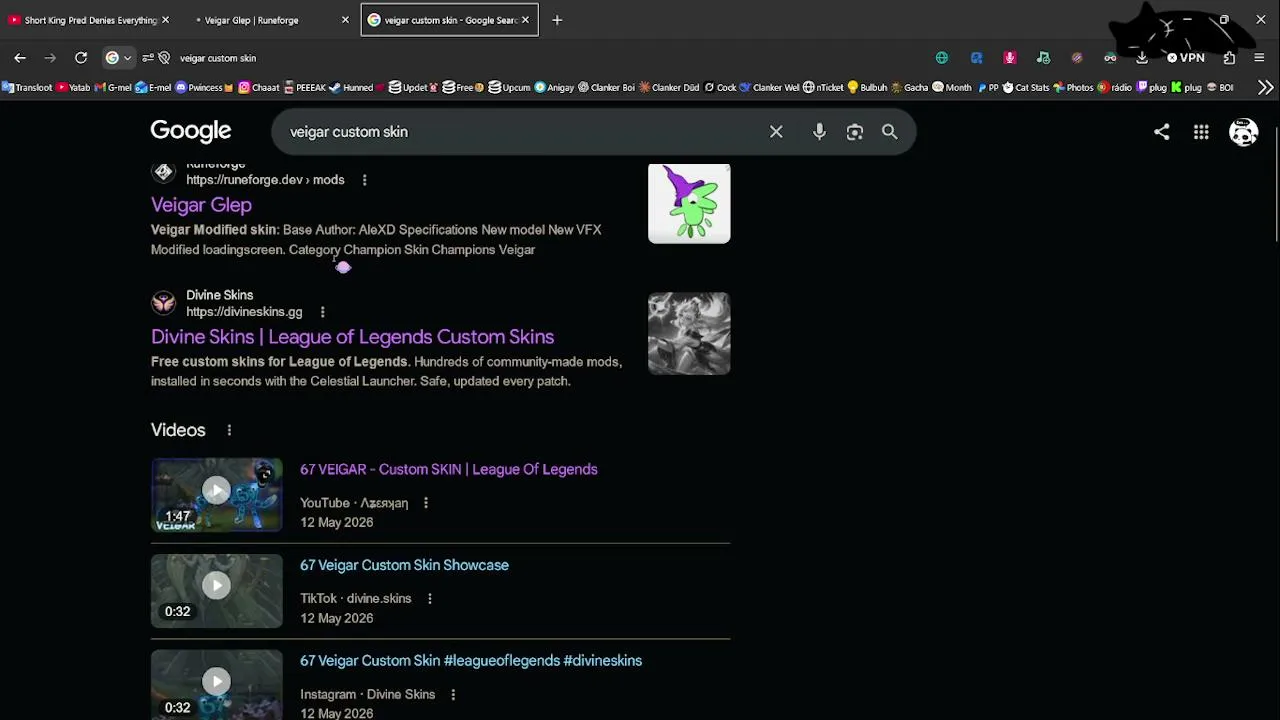Toggle the VPN button
The image size is (1280, 720).
tap(1185, 58)
